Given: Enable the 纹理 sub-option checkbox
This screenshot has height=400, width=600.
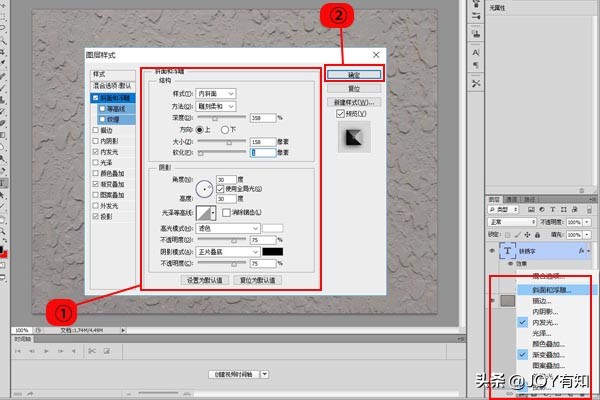Looking at the screenshot, I should [102, 119].
